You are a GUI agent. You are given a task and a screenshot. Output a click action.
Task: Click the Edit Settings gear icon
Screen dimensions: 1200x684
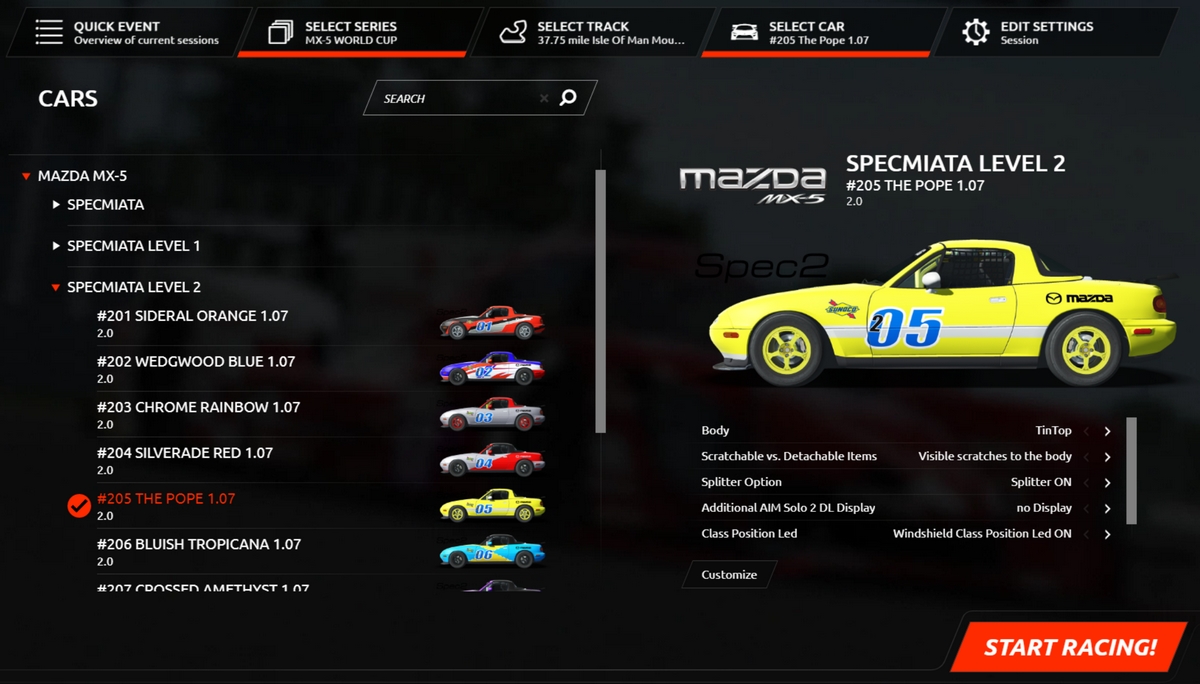[976, 32]
